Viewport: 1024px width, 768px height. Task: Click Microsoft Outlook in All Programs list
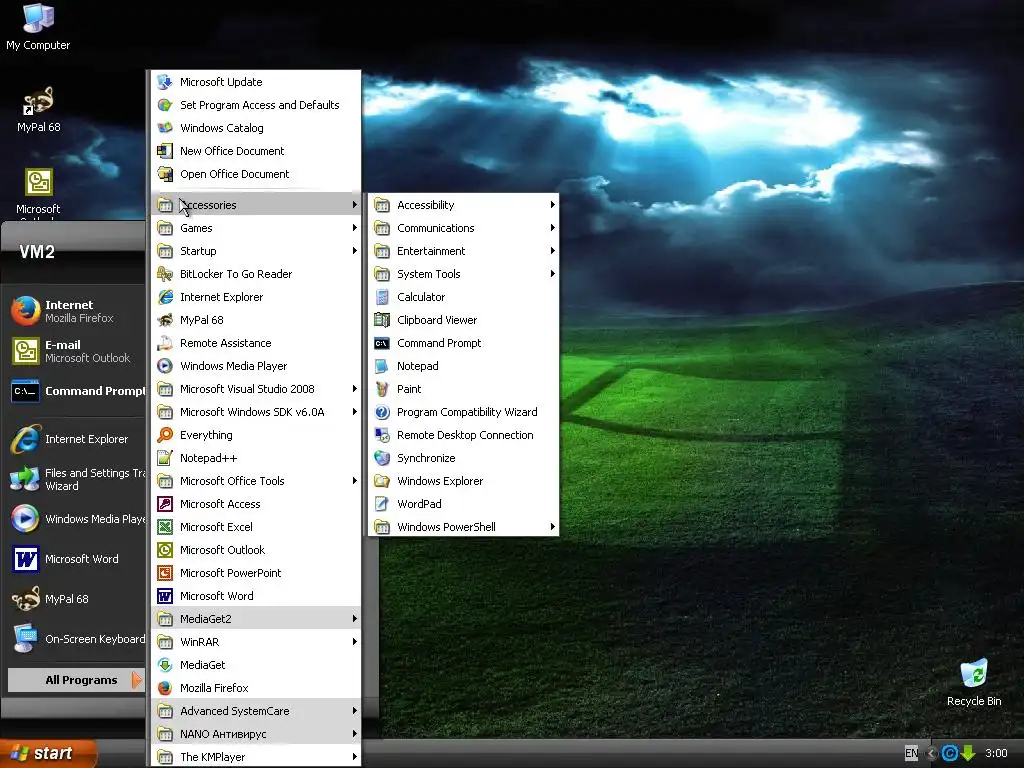pyautogui.click(x=256, y=550)
